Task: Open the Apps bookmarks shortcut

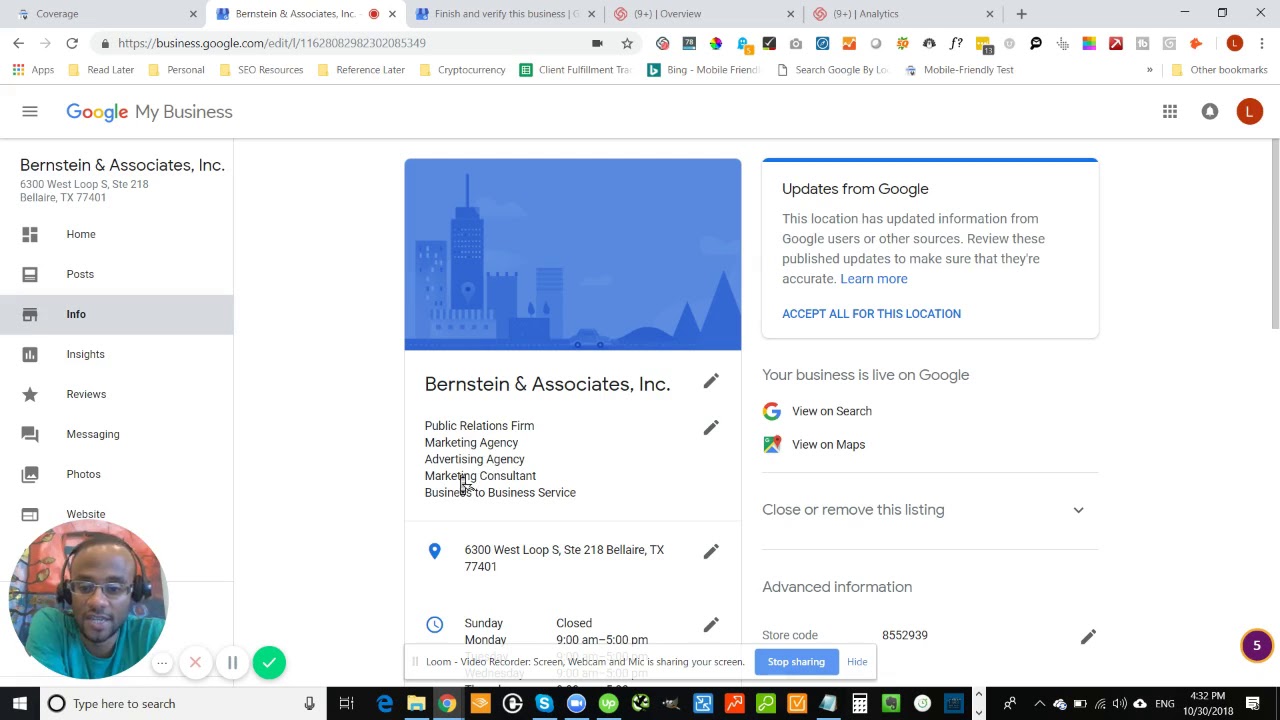Action: pos(33,70)
